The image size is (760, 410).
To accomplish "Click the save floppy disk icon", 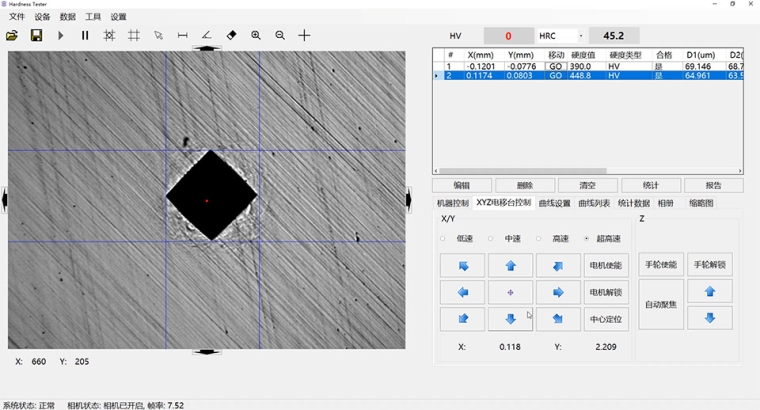I will [x=36, y=35].
